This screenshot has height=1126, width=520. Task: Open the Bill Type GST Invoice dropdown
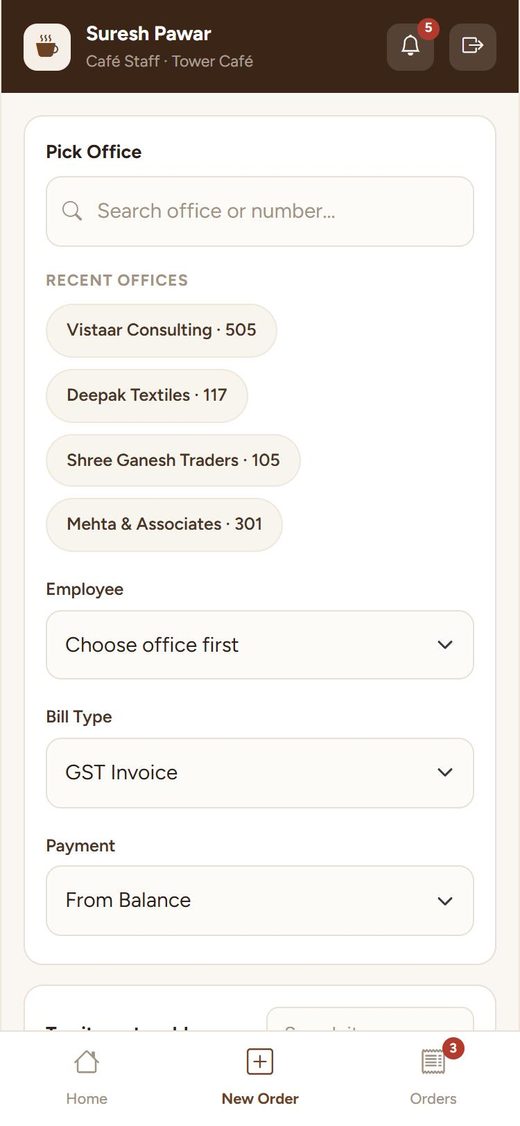[x=260, y=773]
